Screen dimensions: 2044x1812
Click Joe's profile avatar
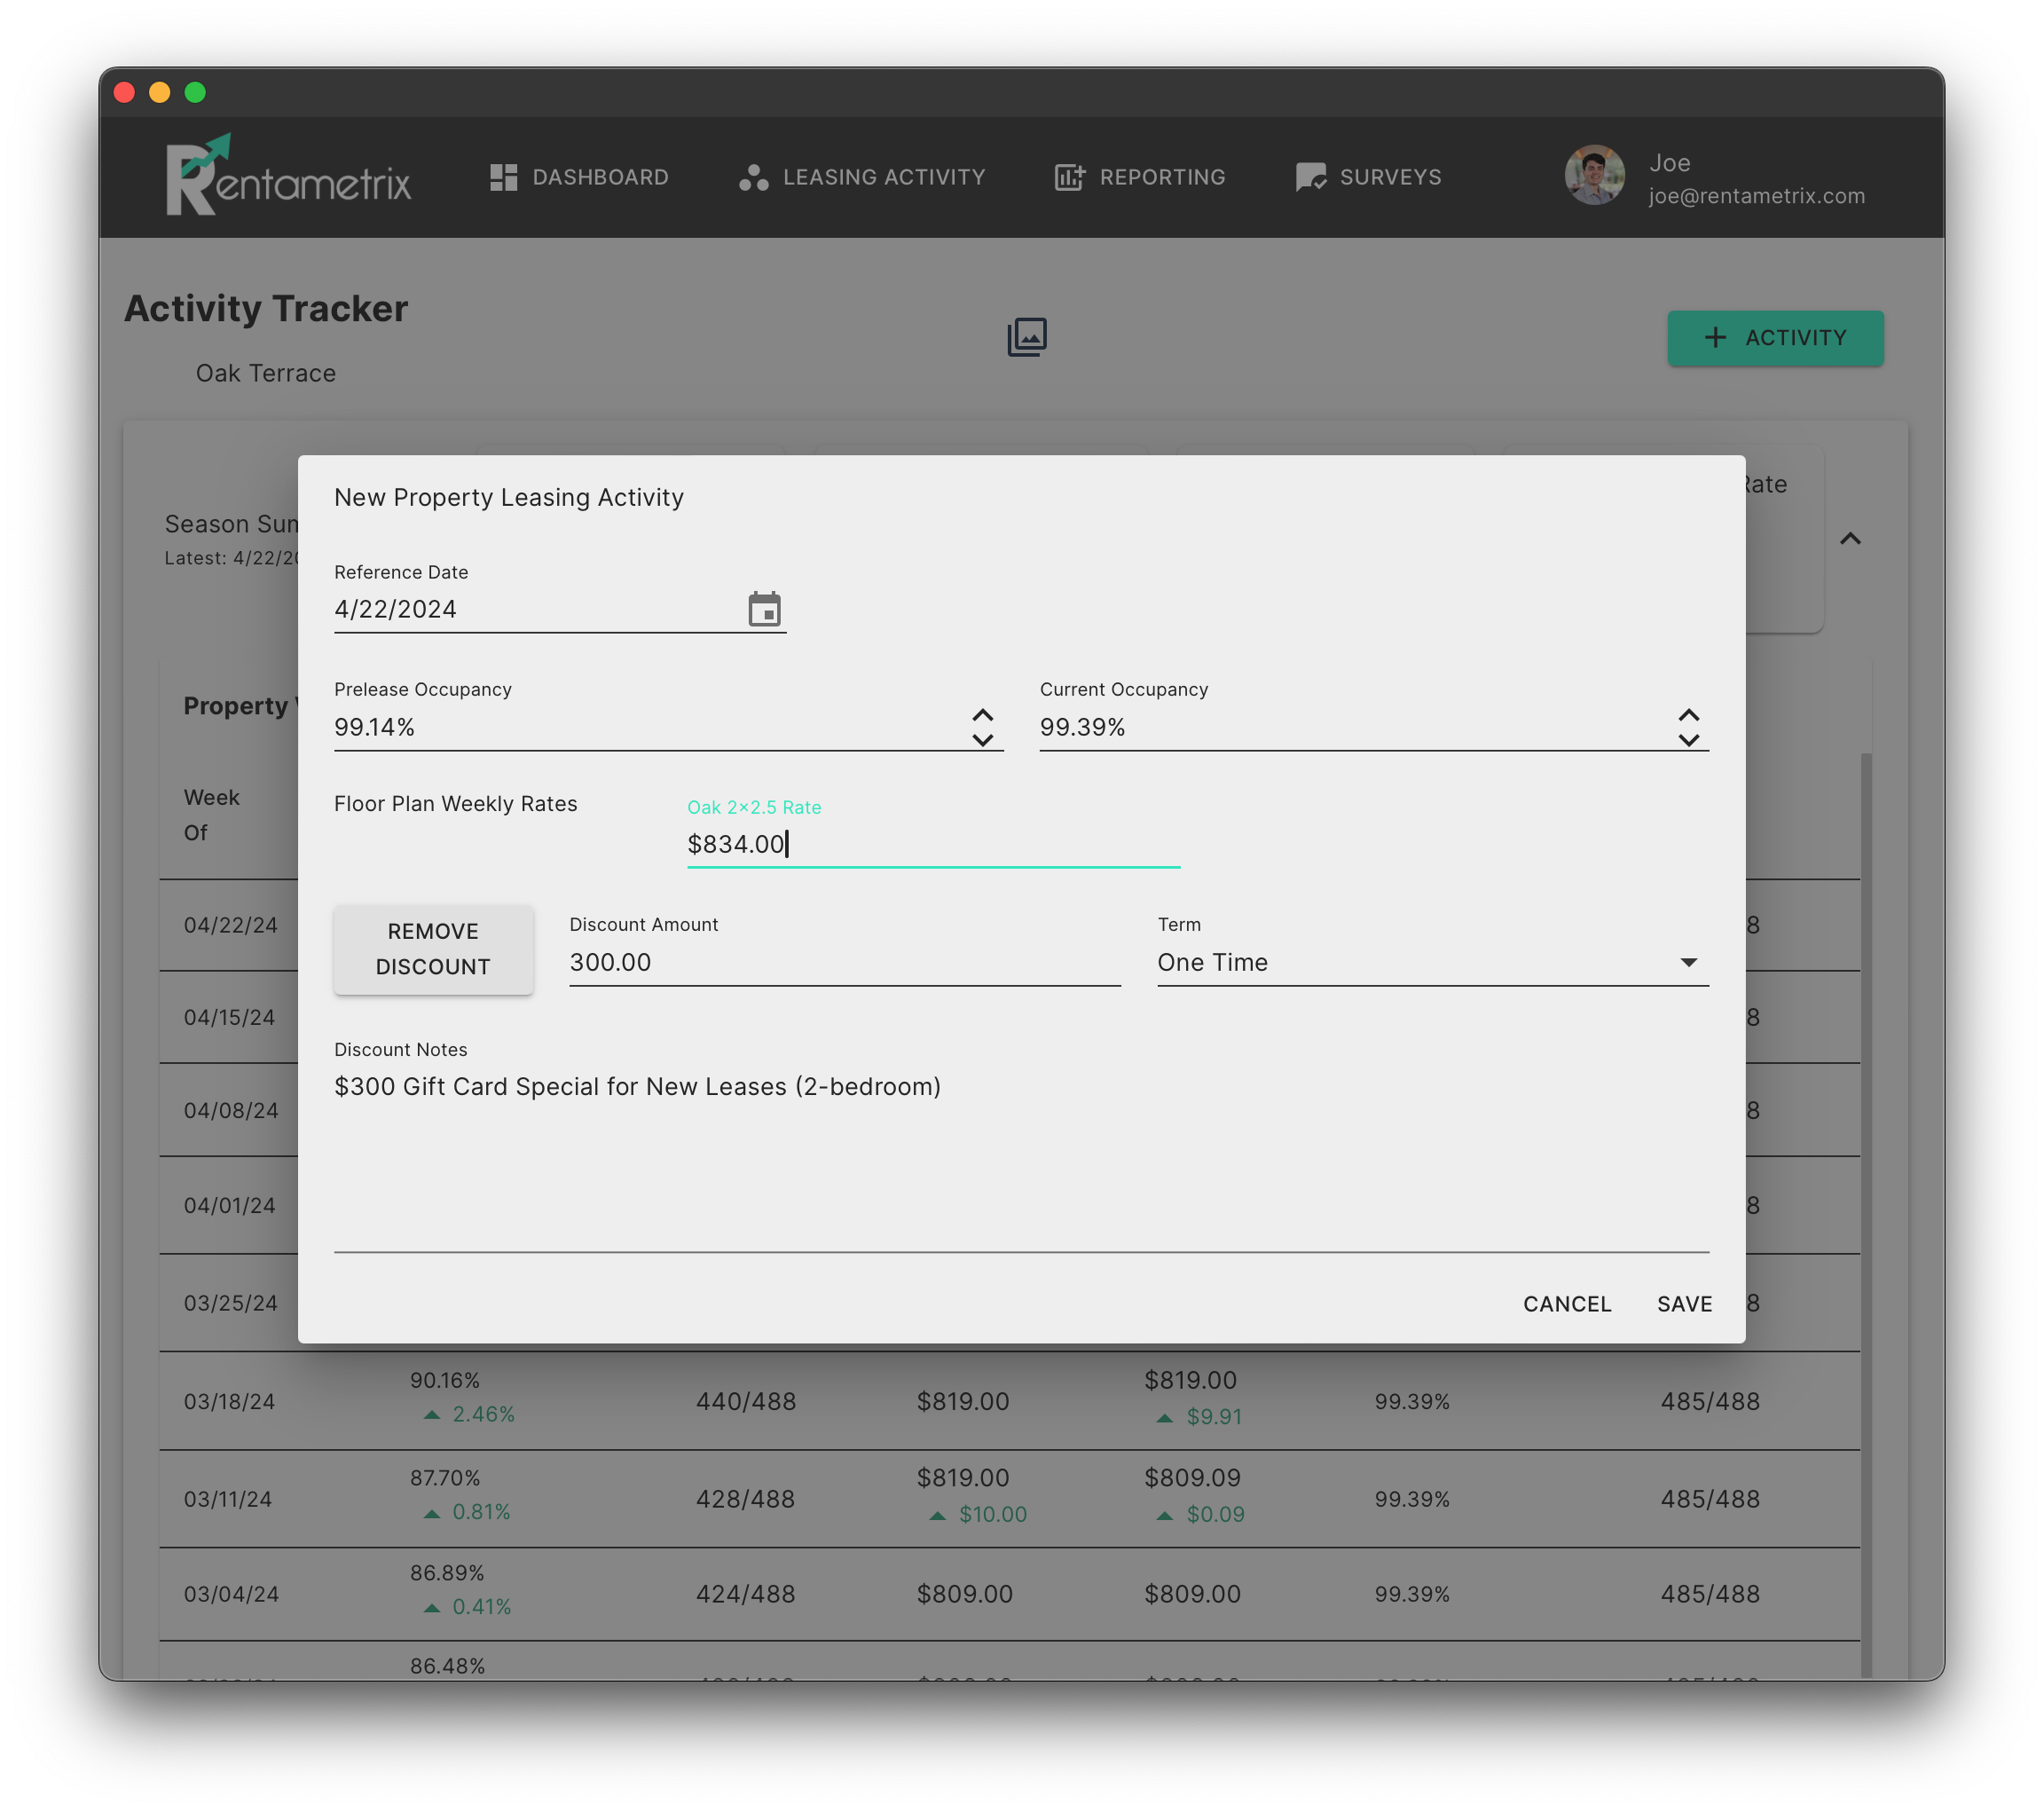[x=1593, y=176]
